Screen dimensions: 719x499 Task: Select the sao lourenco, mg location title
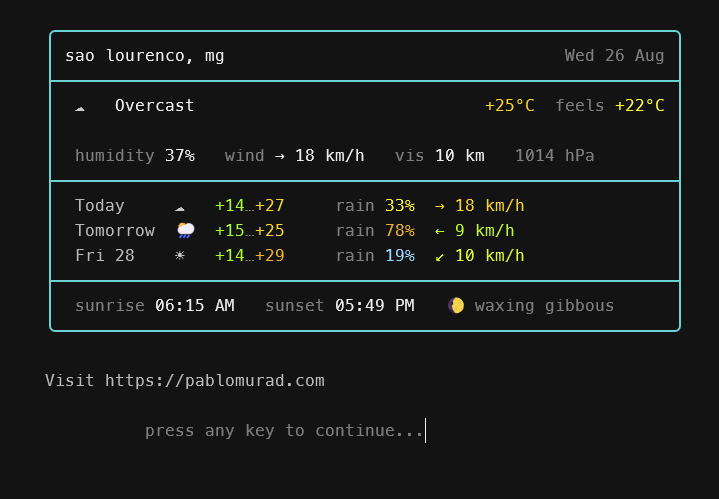(144, 56)
